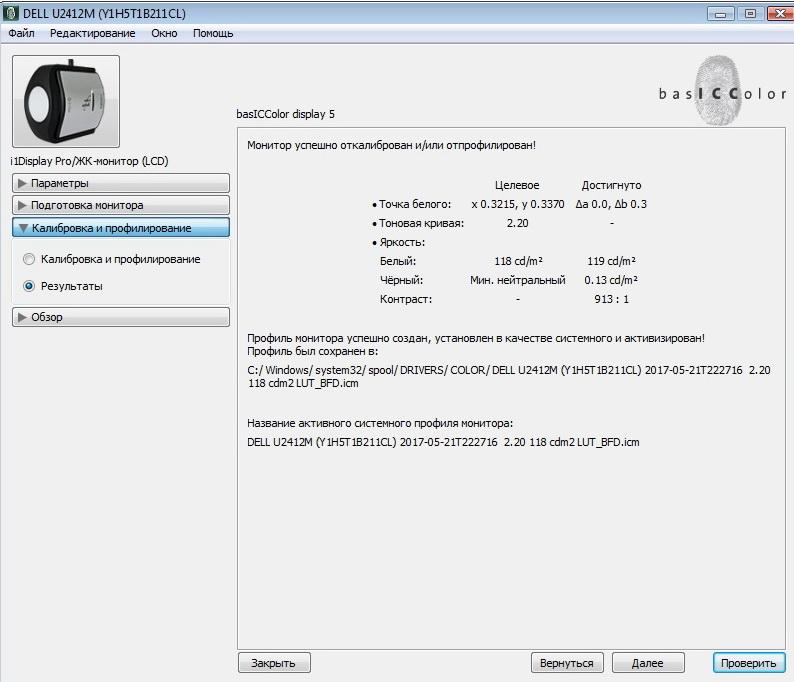
Task: Click the Тоновая кривая label
Action: pyautogui.click(x=421, y=223)
